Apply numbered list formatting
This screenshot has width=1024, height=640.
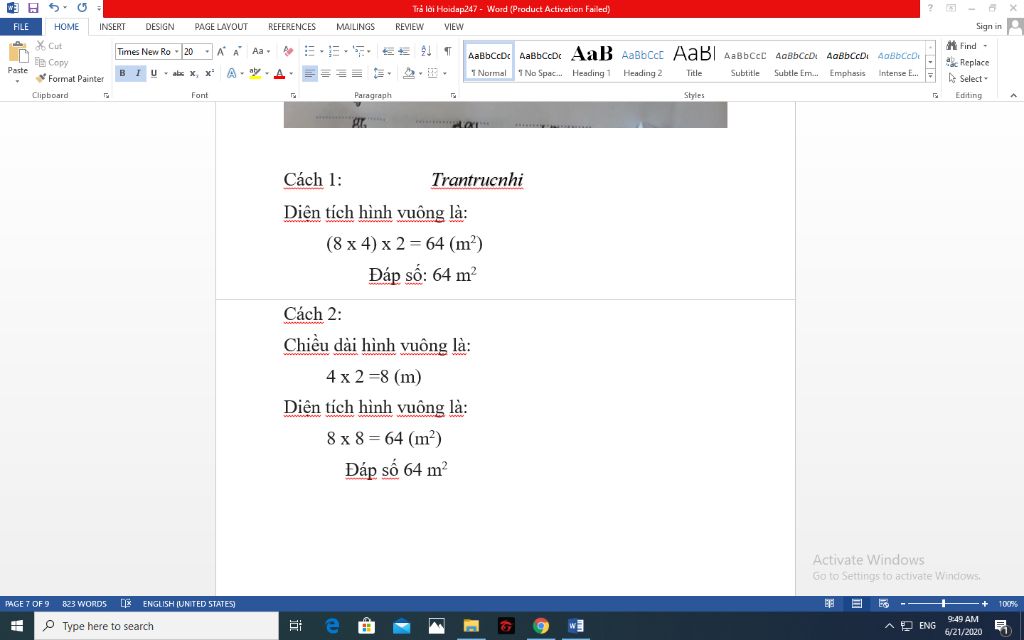(x=334, y=51)
